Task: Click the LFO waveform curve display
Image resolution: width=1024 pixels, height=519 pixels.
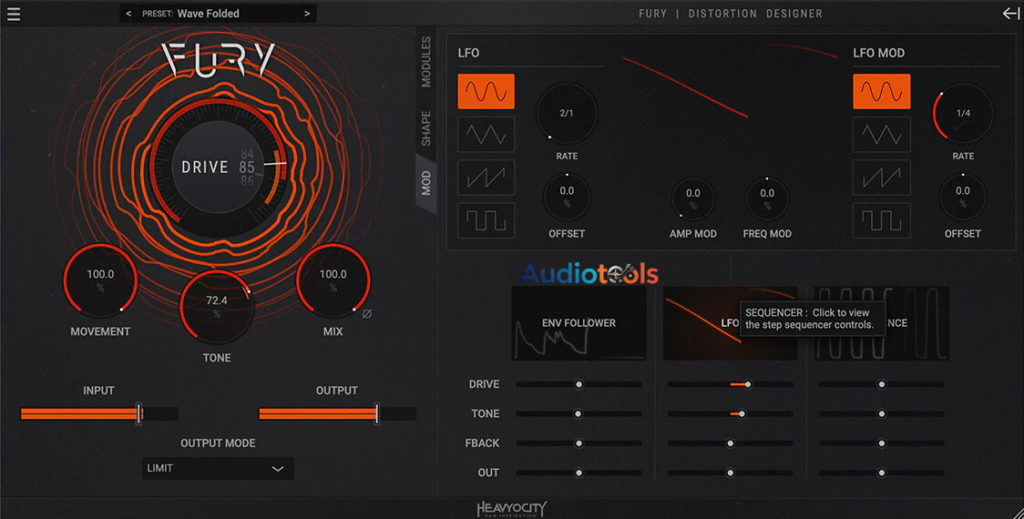Action: click(730, 82)
